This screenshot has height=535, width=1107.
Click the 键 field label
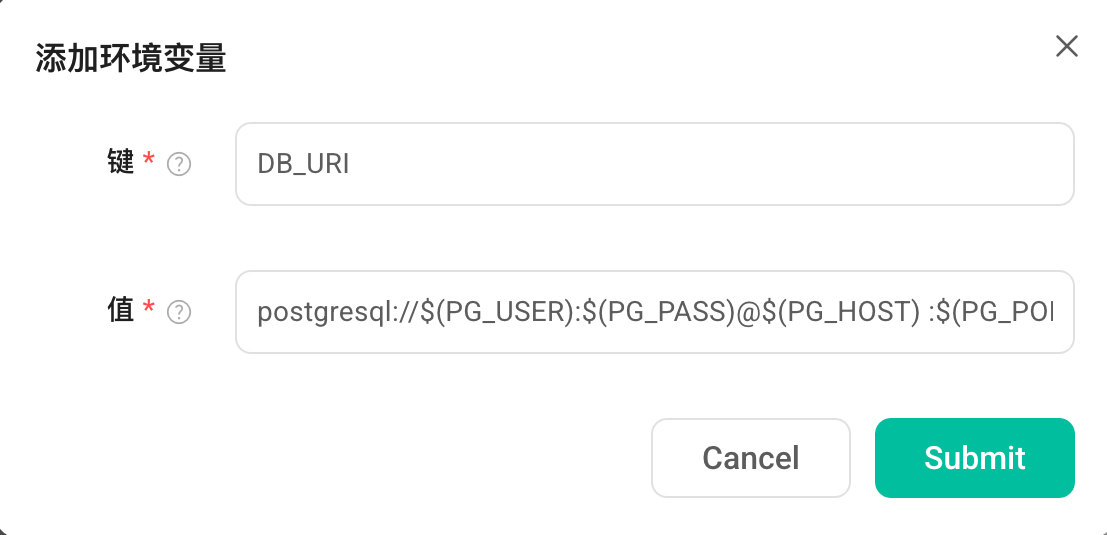click(121, 163)
